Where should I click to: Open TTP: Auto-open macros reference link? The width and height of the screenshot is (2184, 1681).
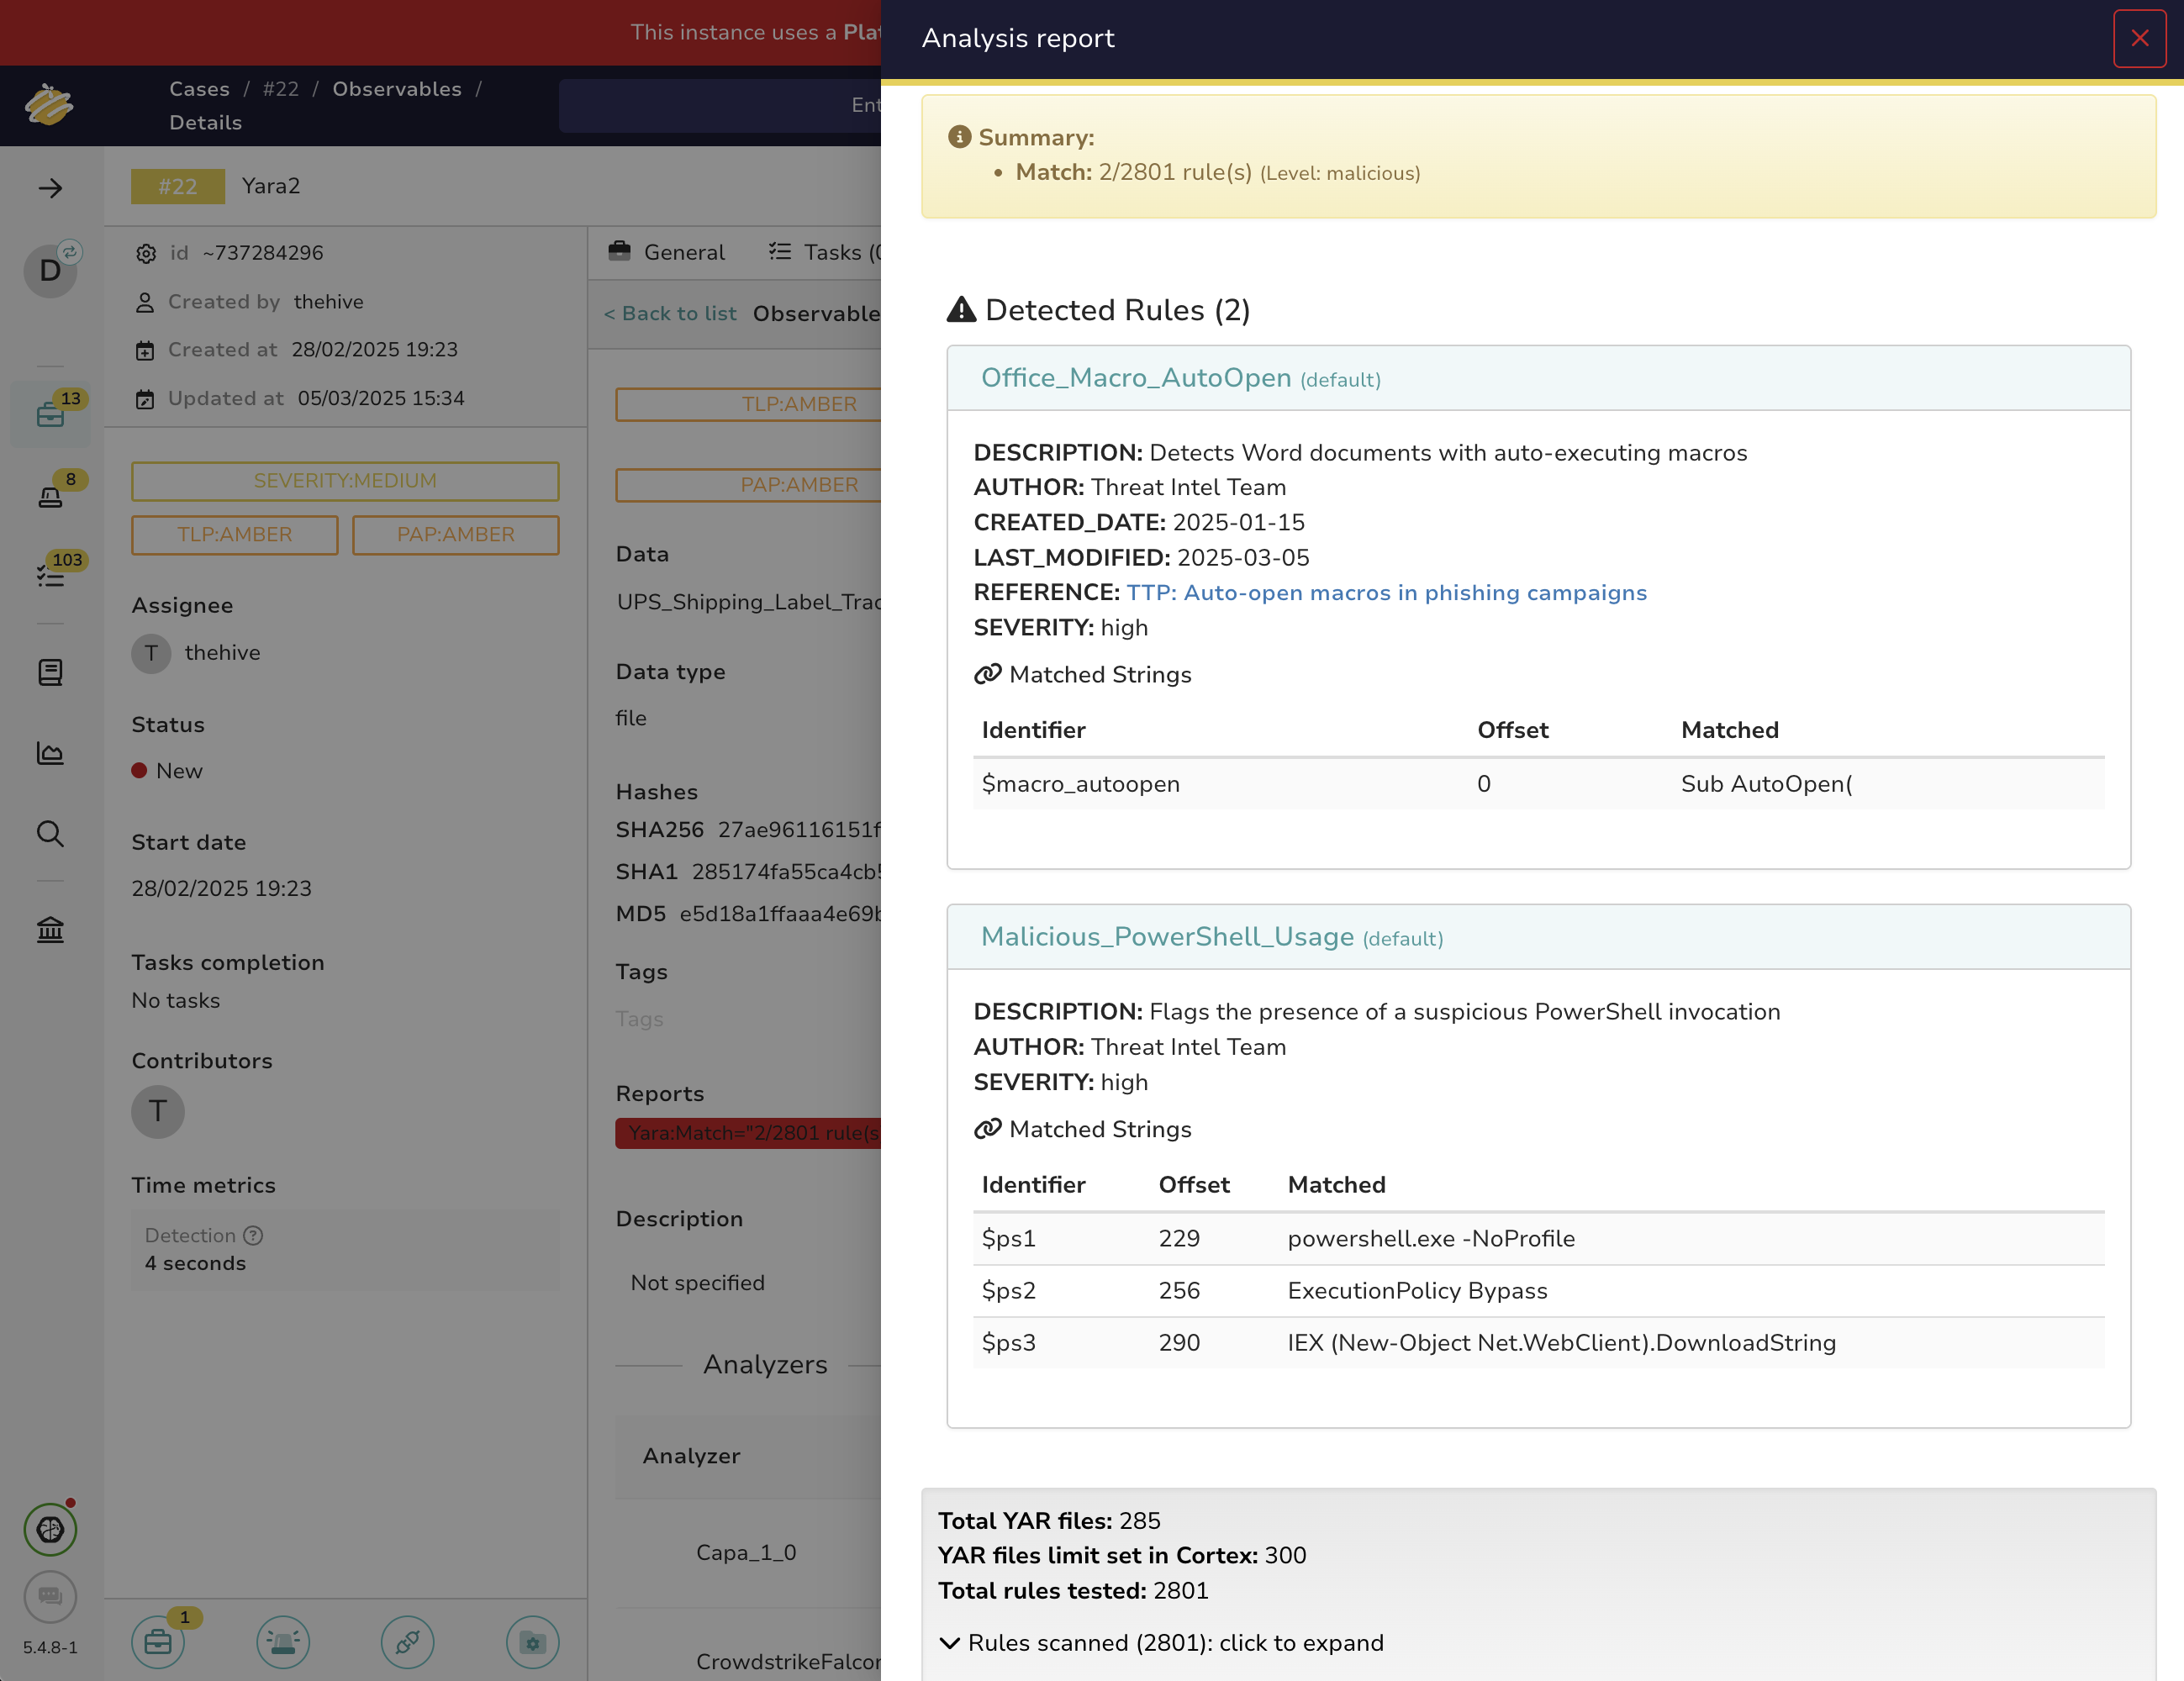1387,592
